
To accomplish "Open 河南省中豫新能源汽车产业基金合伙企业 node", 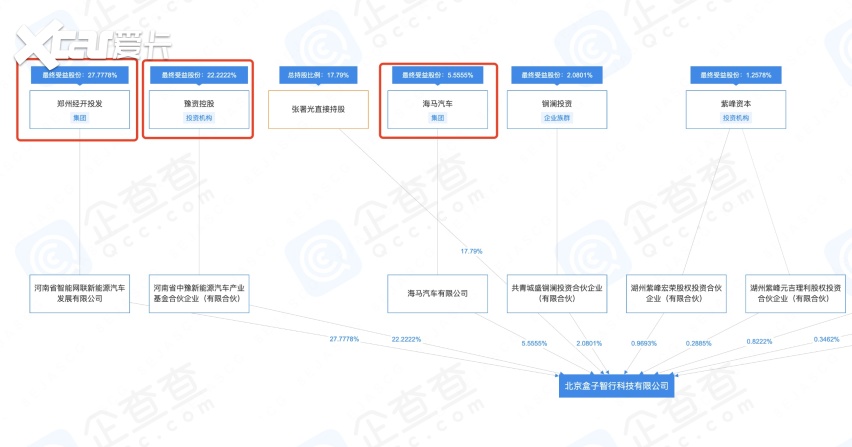I will click(x=199, y=293).
